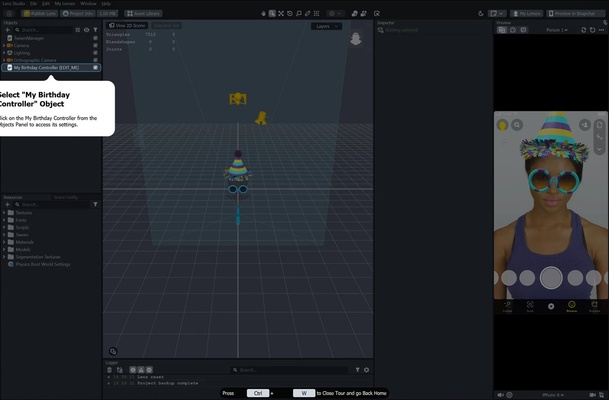Click the circular icon at scene bottom-left

tap(113, 351)
